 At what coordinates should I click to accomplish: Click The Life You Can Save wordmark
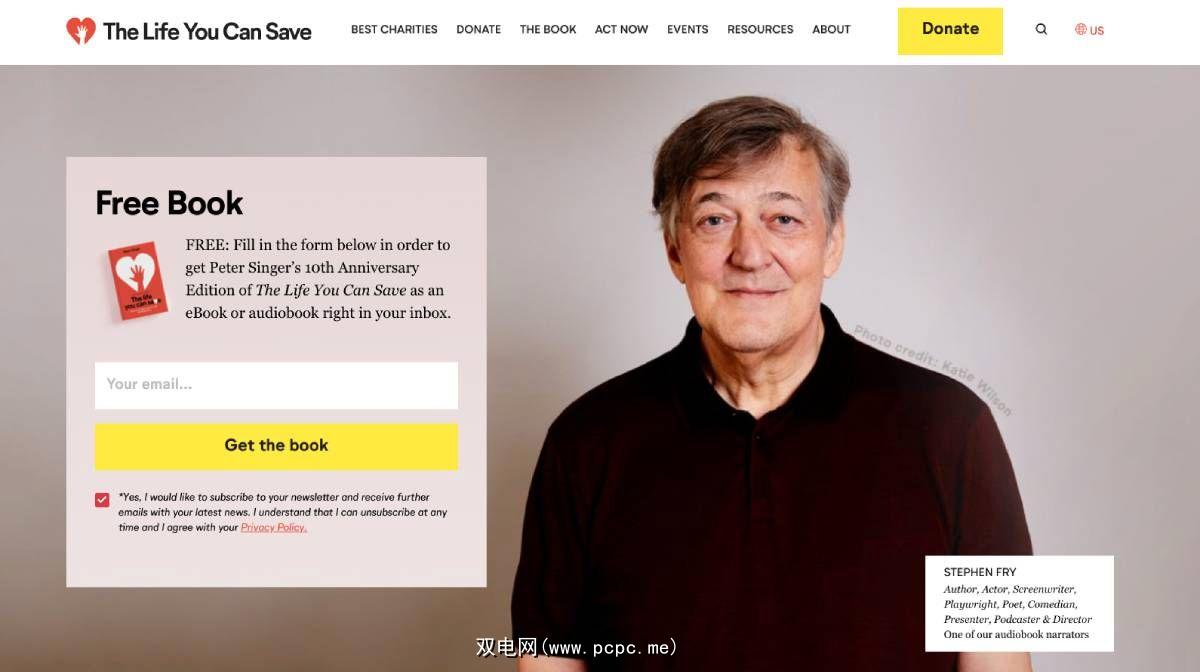point(207,32)
